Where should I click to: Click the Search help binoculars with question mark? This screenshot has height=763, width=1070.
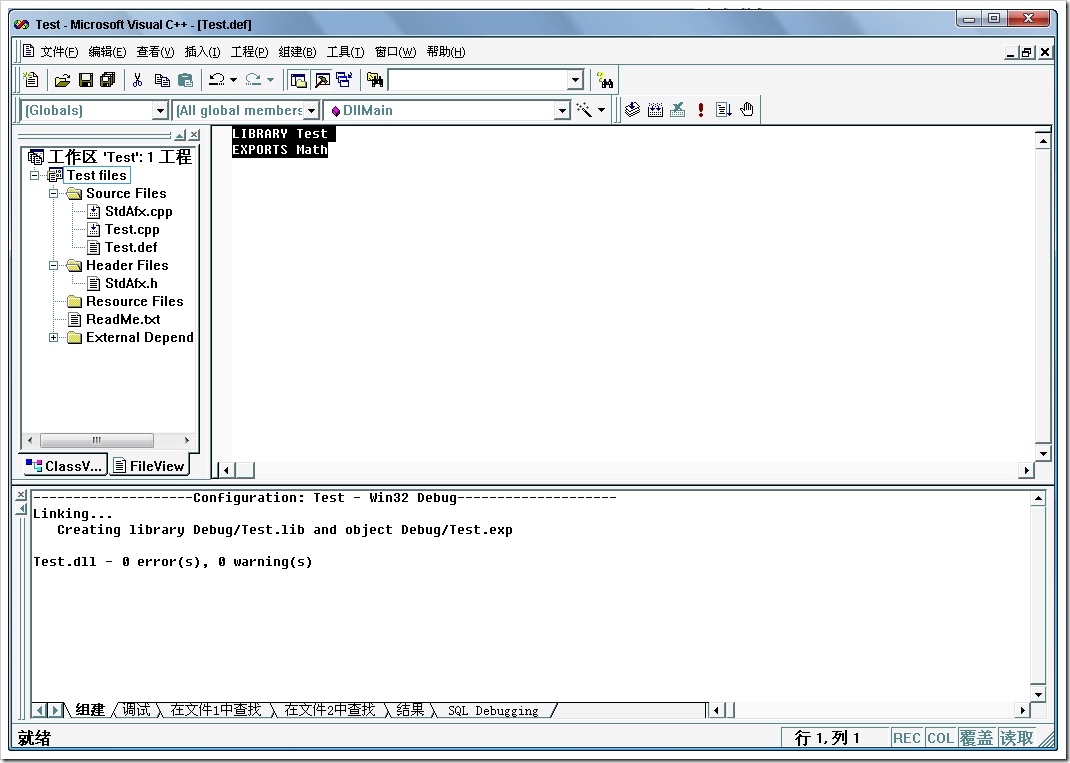click(x=605, y=80)
